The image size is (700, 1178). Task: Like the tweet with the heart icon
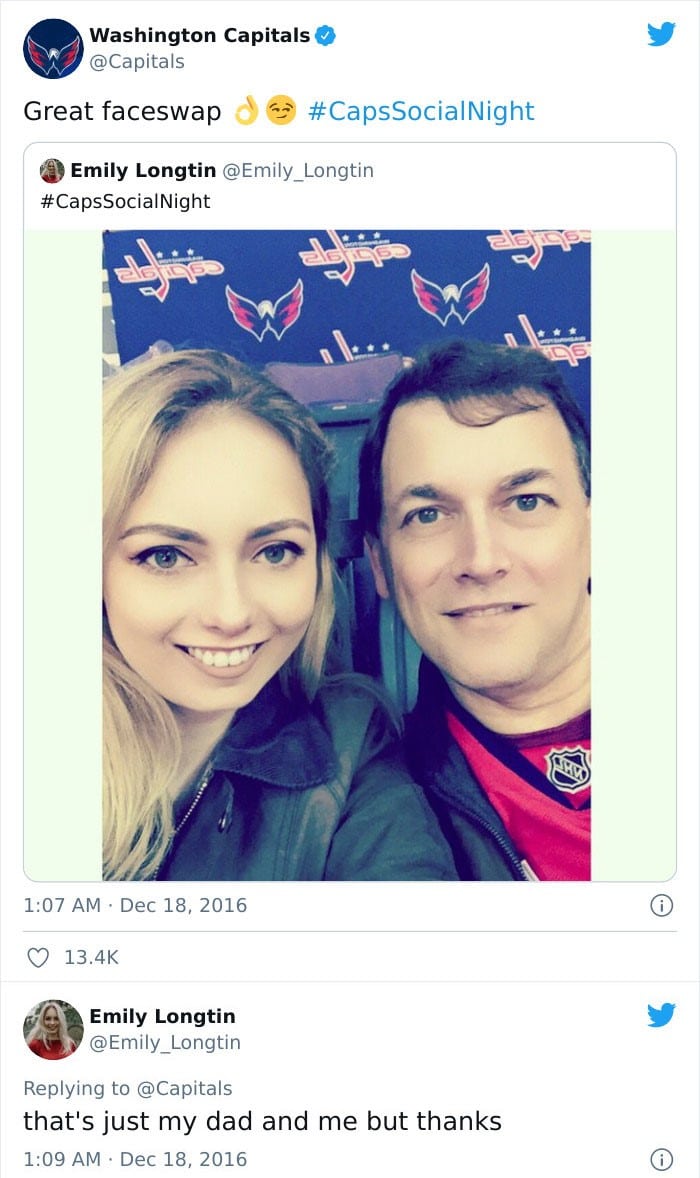pos(38,957)
